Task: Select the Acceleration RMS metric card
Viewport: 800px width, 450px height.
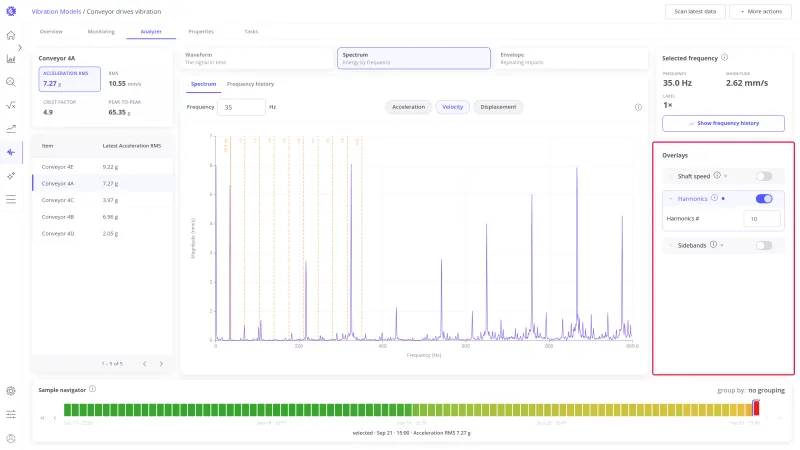Action: [69, 80]
